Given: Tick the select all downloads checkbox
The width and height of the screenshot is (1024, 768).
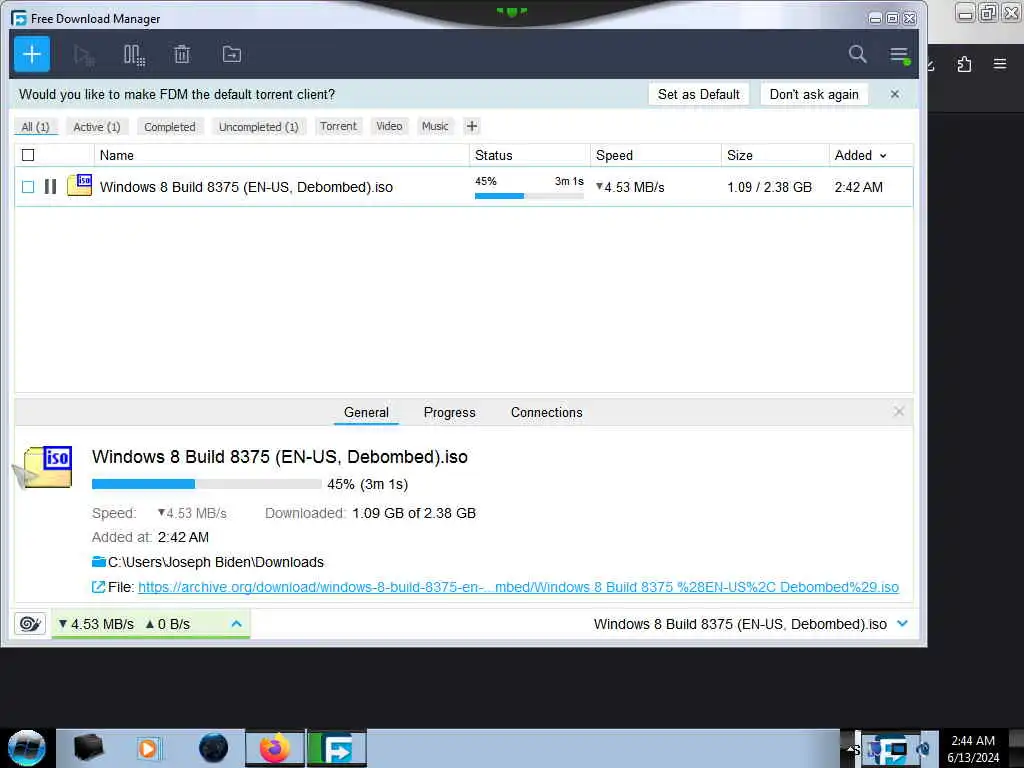Looking at the screenshot, I should 28,155.
